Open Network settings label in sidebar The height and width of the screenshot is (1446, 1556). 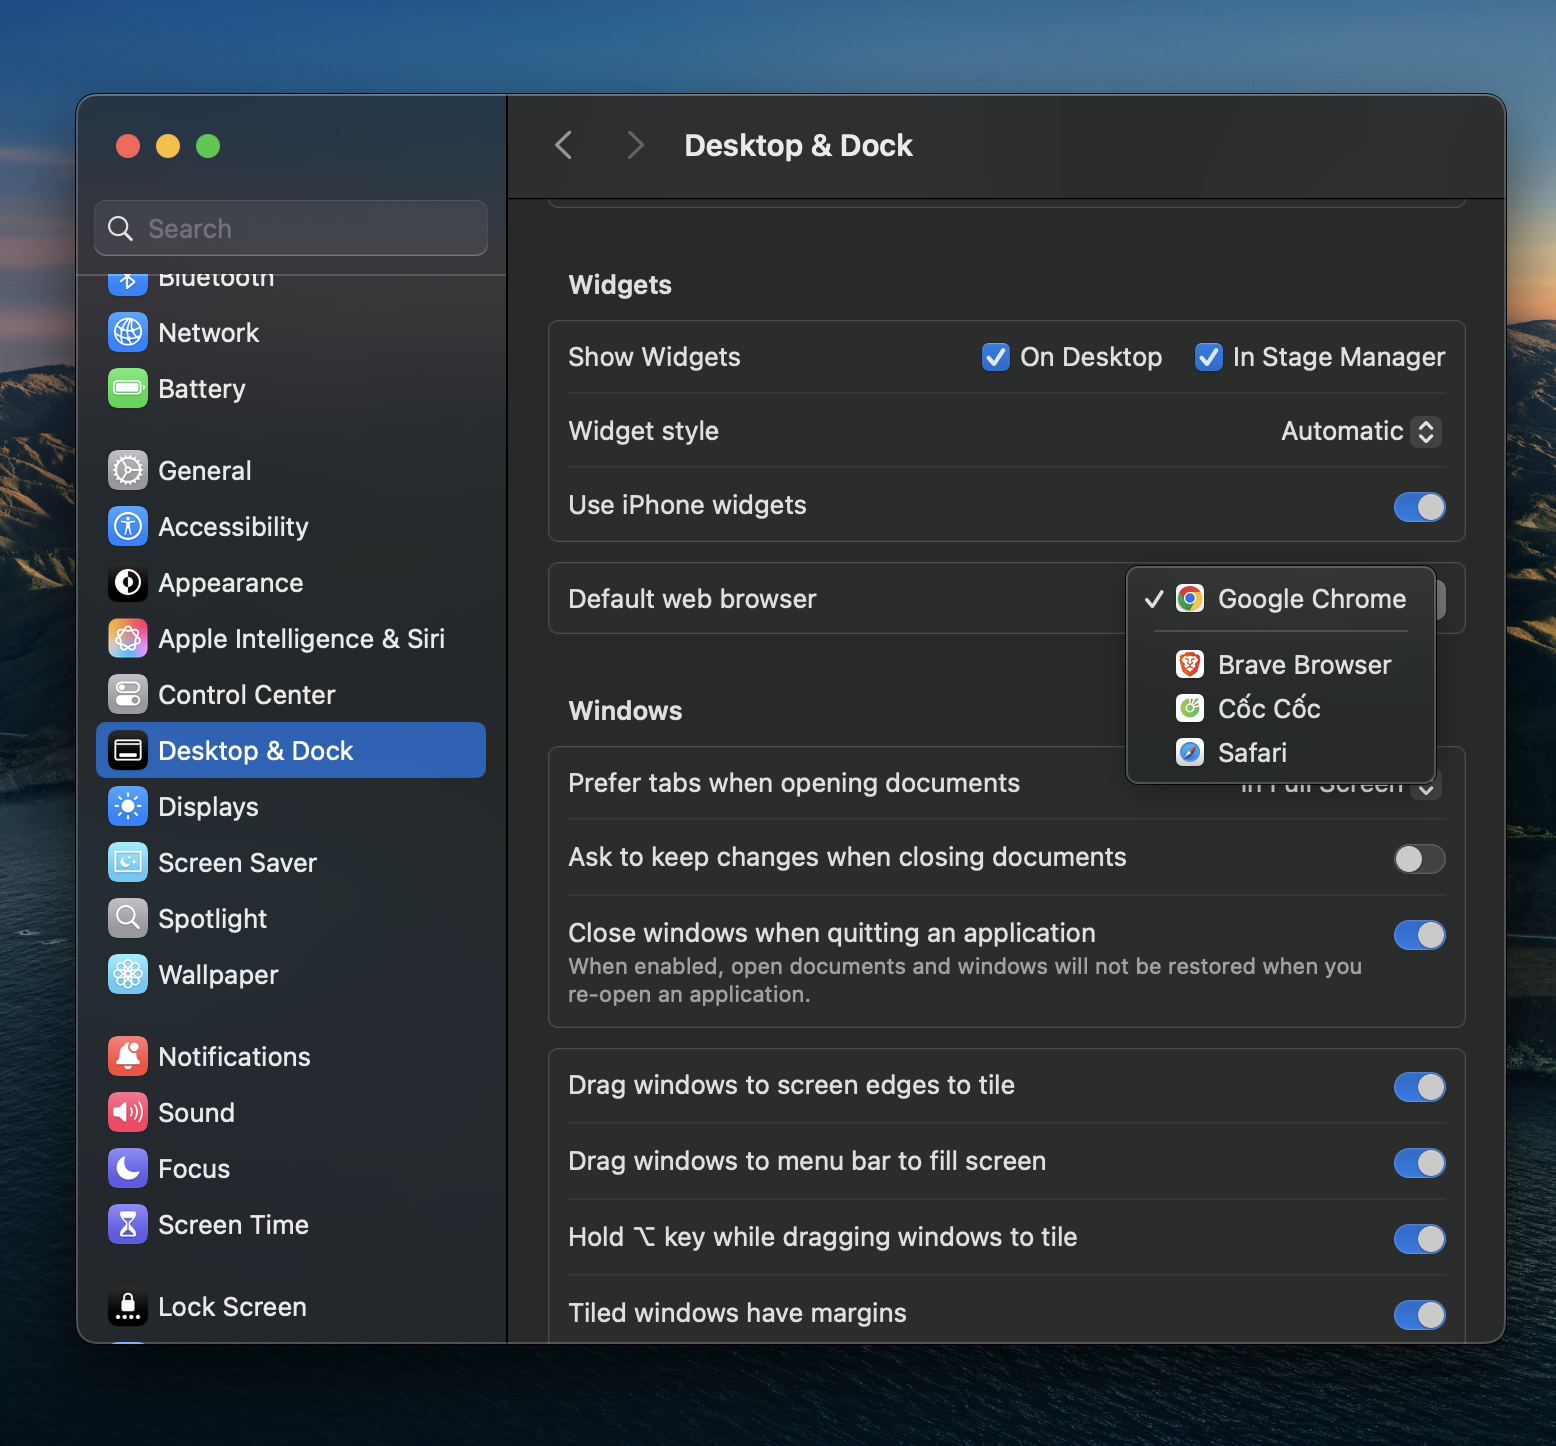click(208, 332)
